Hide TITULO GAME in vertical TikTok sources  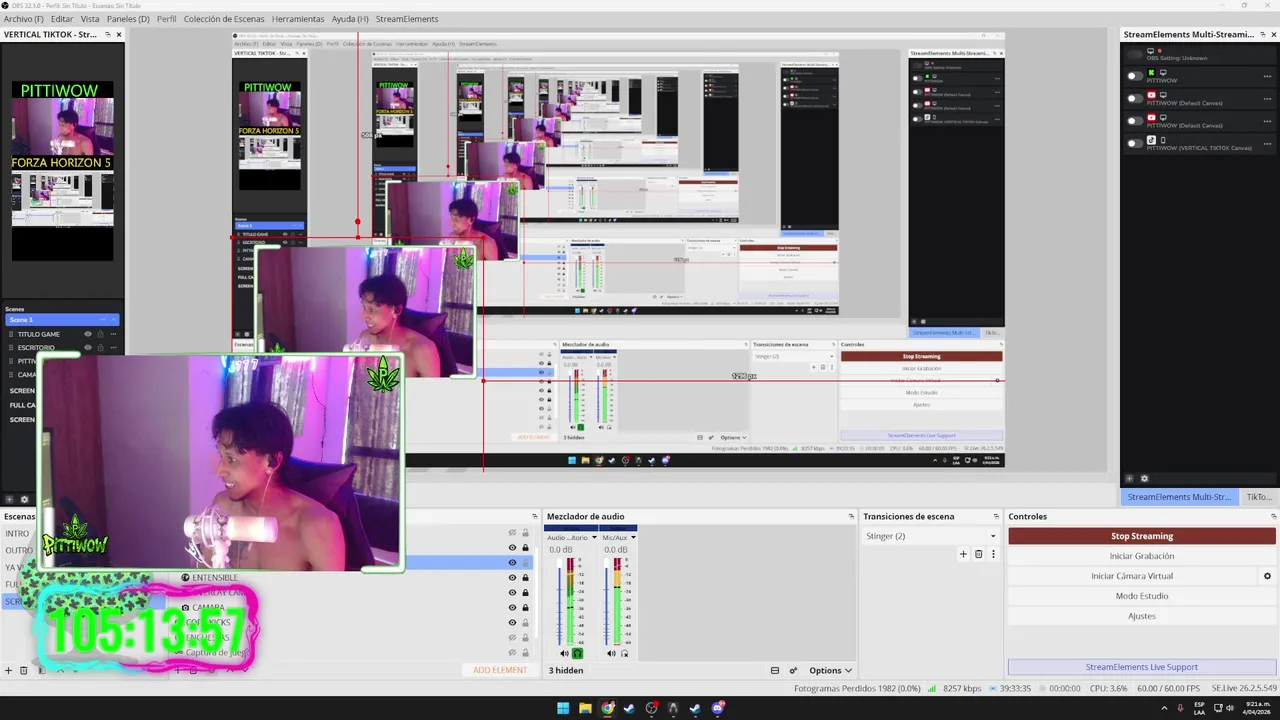[88, 334]
